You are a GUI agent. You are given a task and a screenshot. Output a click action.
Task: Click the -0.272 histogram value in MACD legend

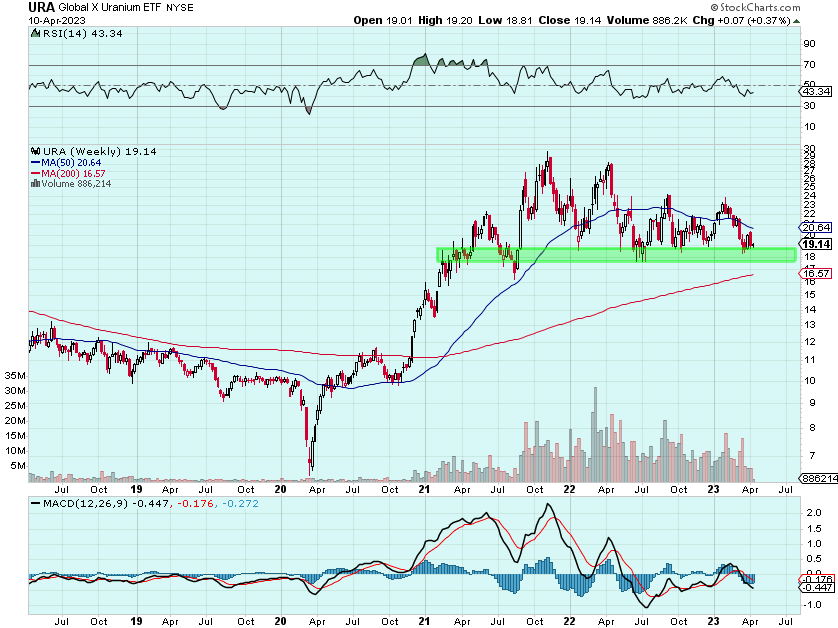(x=240, y=503)
